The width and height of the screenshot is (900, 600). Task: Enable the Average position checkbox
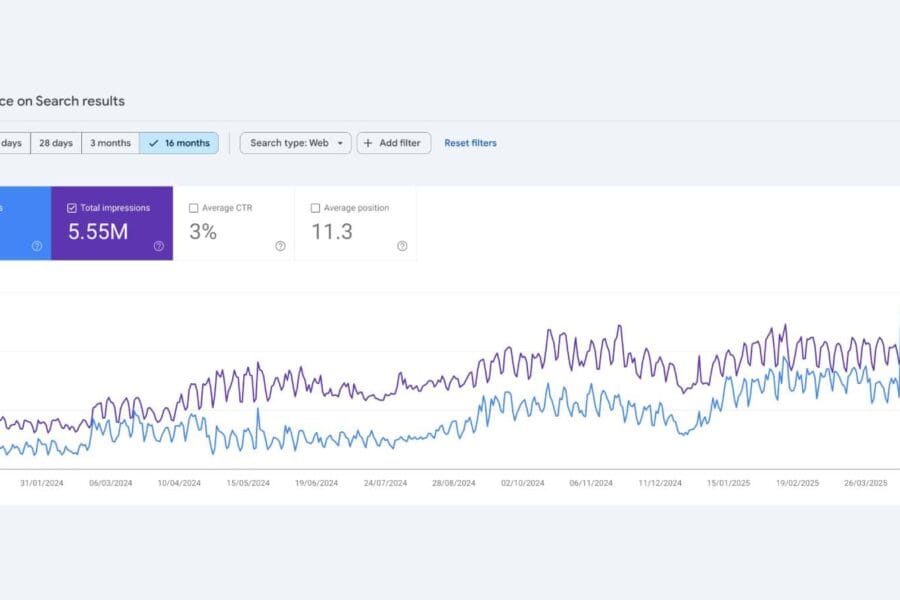[315, 208]
